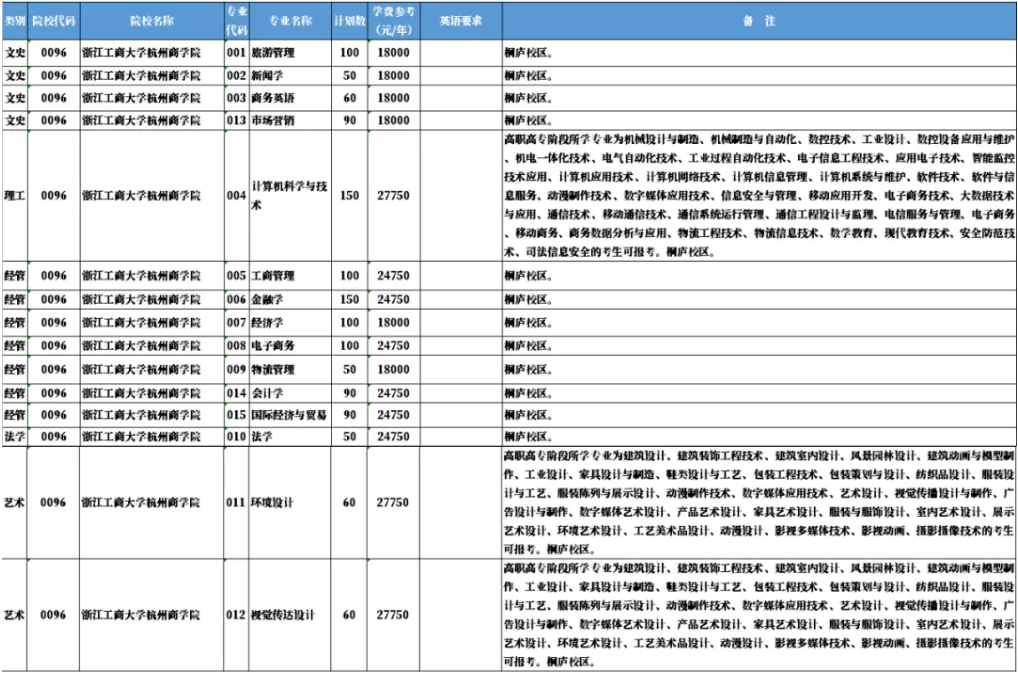Select the 专业名称 column header
Image resolution: width=1018 pixels, height=674 pixels.
click(x=289, y=21)
